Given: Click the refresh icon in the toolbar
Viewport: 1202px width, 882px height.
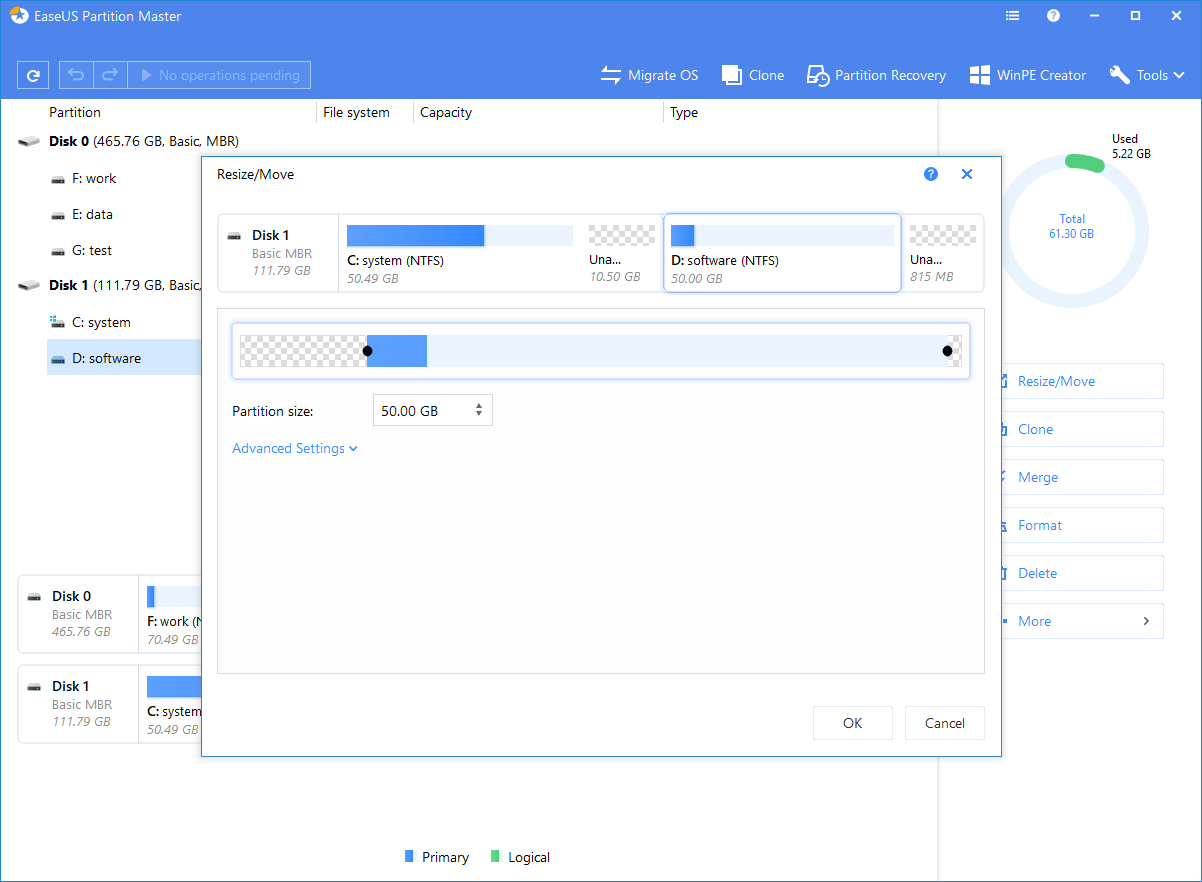Looking at the screenshot, I should coord(33,75).
